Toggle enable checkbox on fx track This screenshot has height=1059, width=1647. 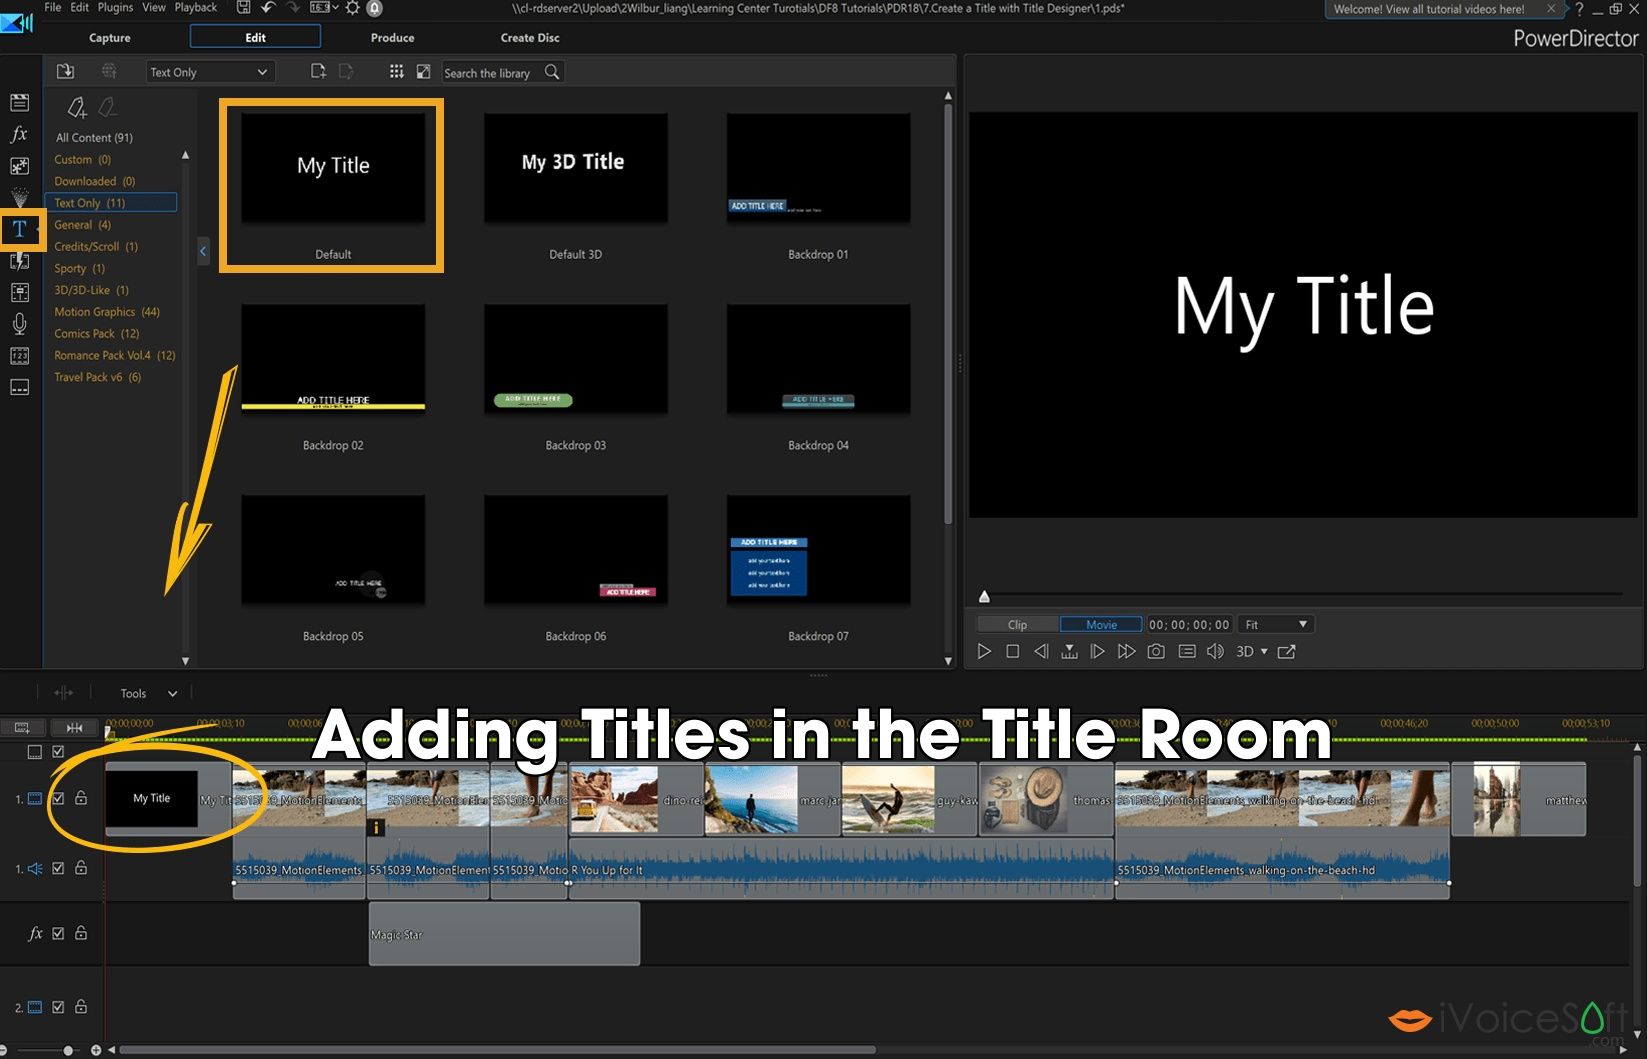tap(58, 933)
